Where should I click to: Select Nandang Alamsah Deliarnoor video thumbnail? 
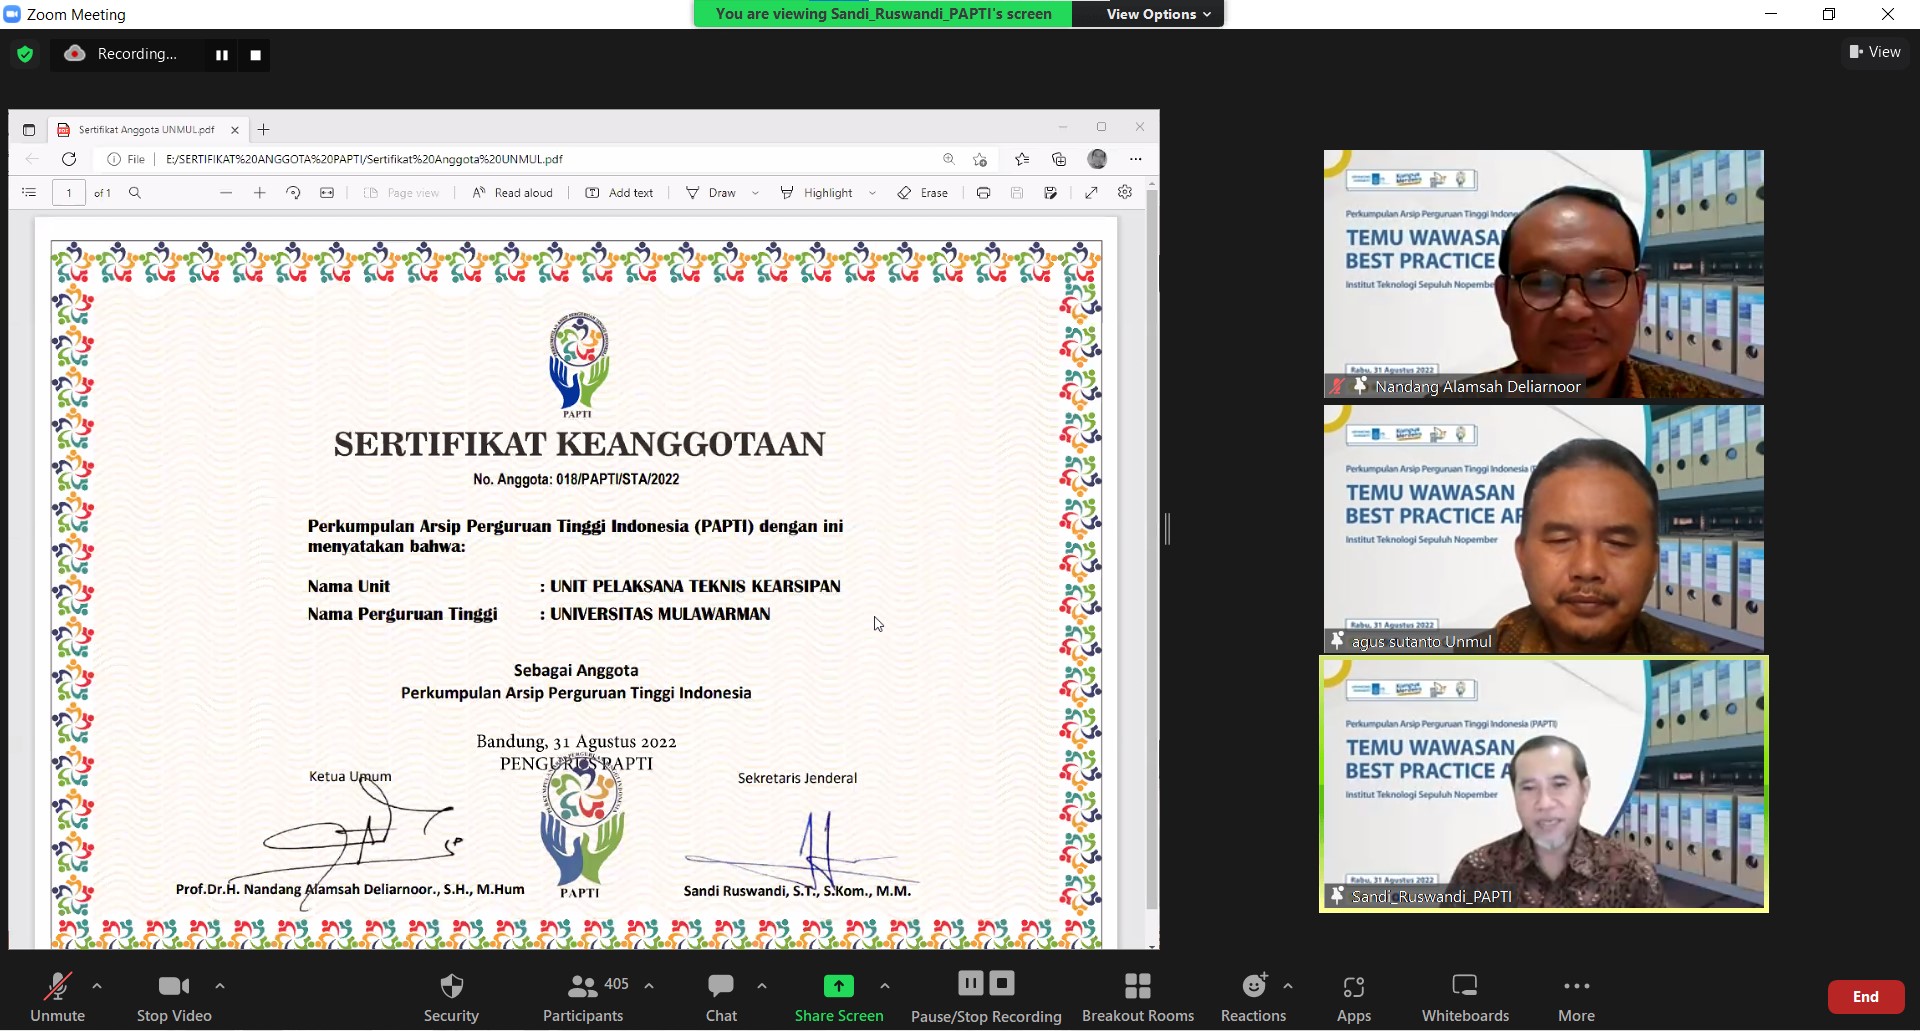1543,274
